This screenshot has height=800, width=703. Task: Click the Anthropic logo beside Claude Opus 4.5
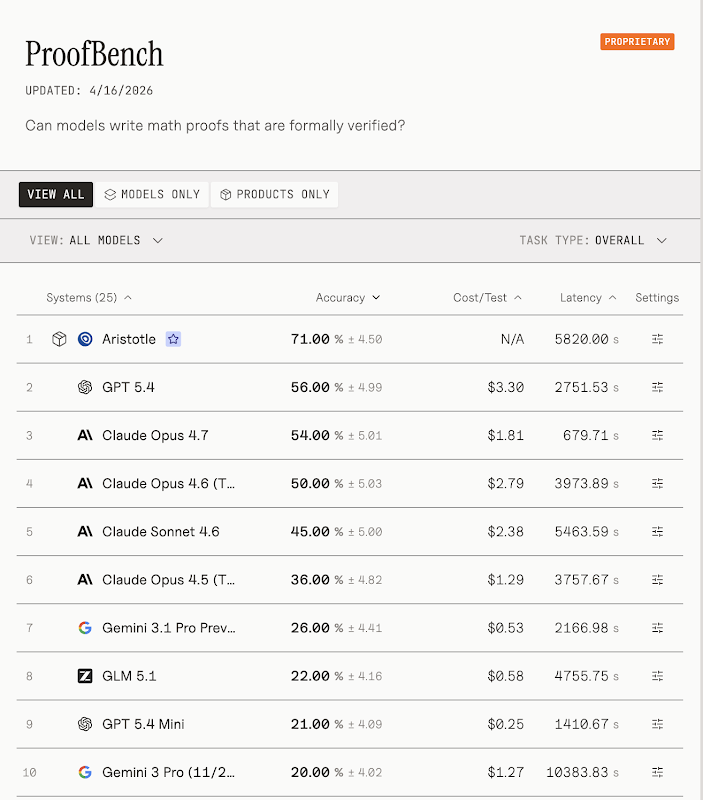(x=85, y=580)
